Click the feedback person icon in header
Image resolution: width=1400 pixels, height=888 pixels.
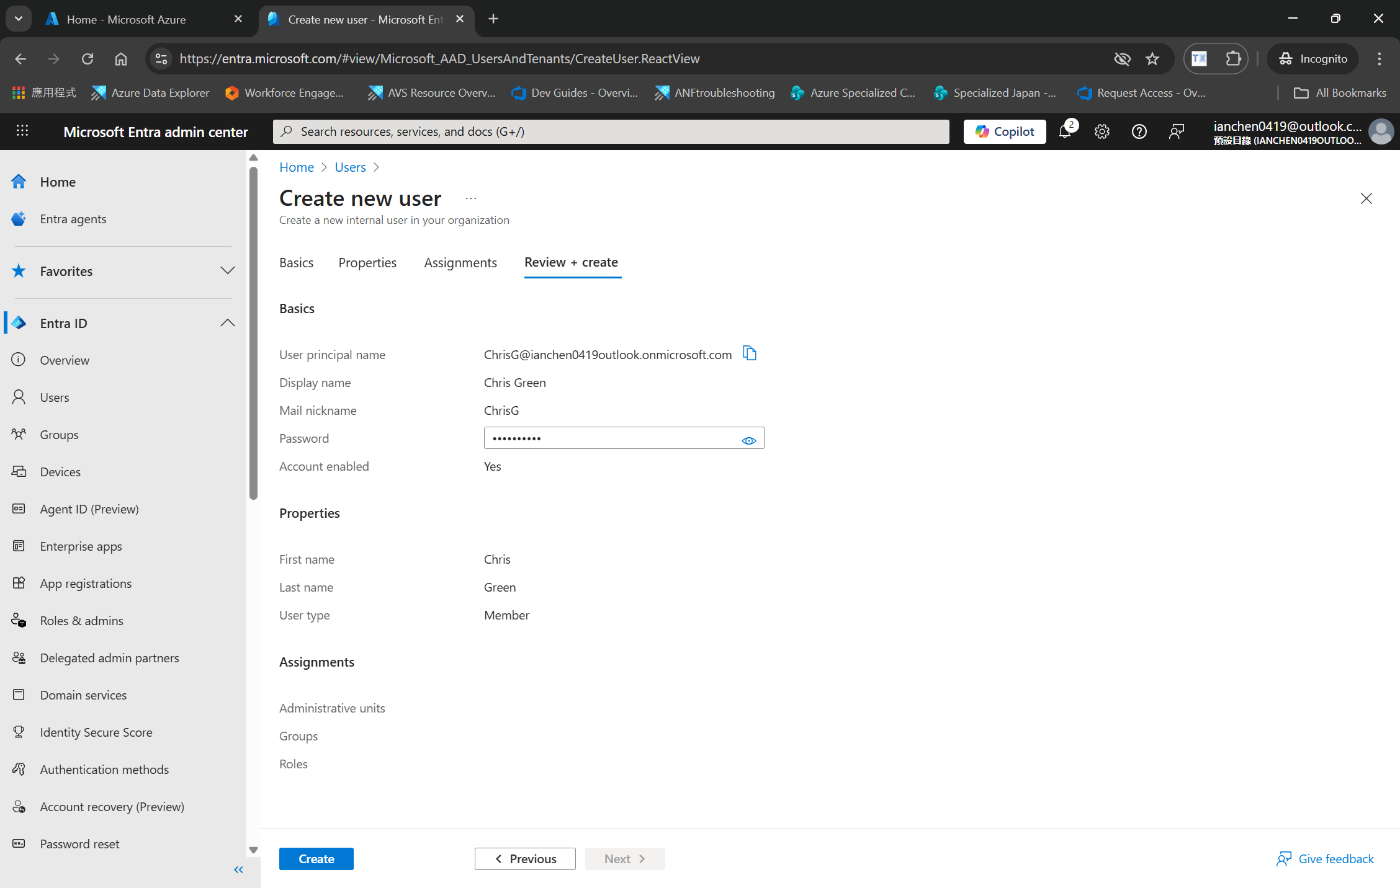[x=1177, y=131]
